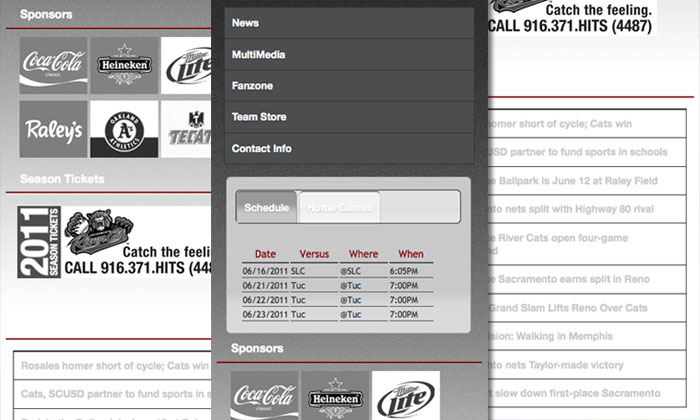Select the 06/16/2011 SLC game row

tap(338, 271)
